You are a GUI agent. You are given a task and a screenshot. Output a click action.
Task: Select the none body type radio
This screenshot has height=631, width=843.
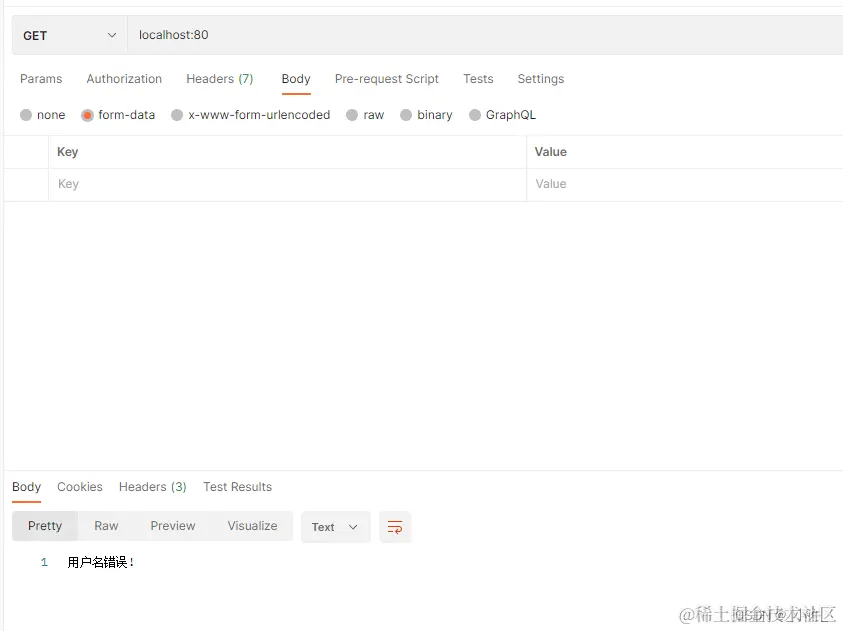(26, 115)
